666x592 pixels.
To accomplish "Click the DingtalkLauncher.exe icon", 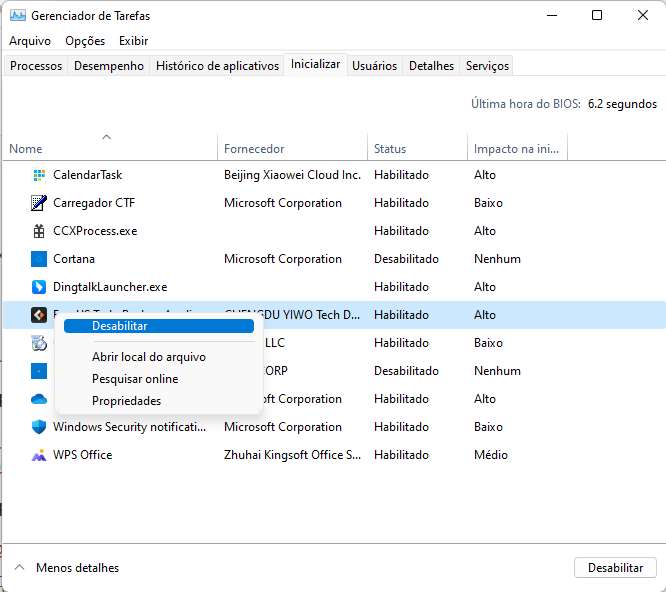I will pyautogui.click(x=39, y=287).
